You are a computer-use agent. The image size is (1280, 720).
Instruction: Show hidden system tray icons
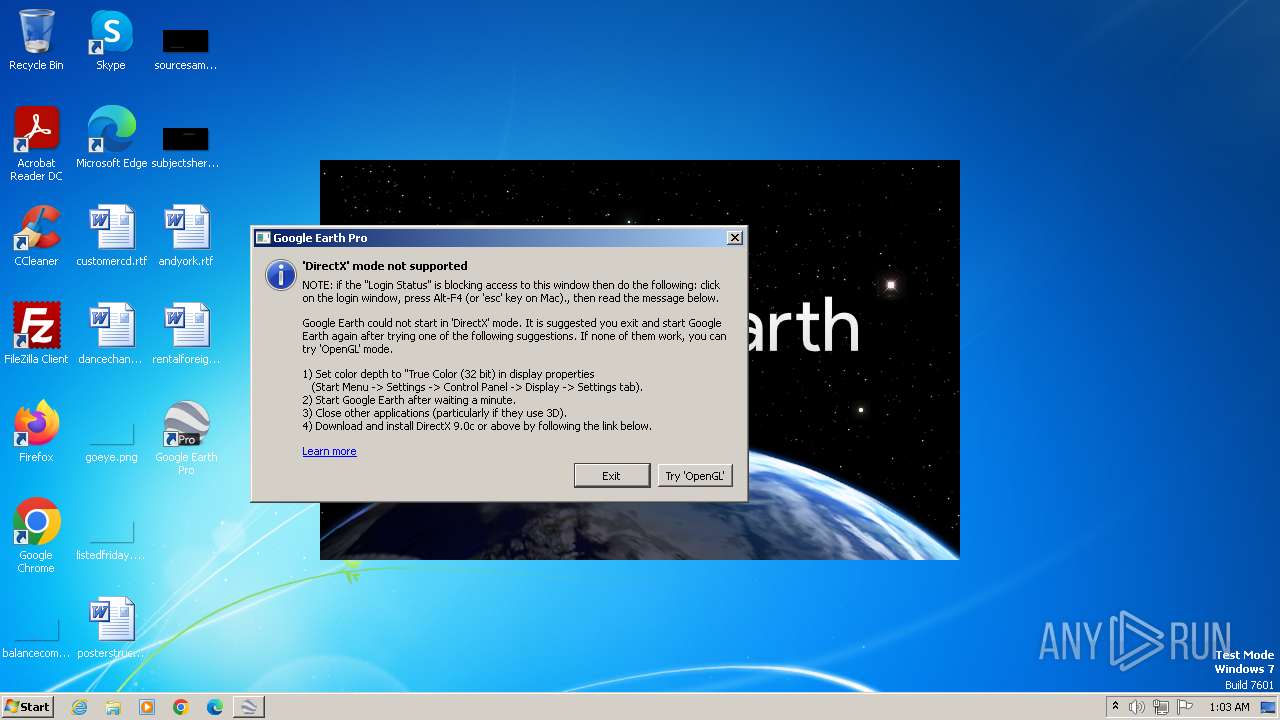click(x=1115, y=706)
